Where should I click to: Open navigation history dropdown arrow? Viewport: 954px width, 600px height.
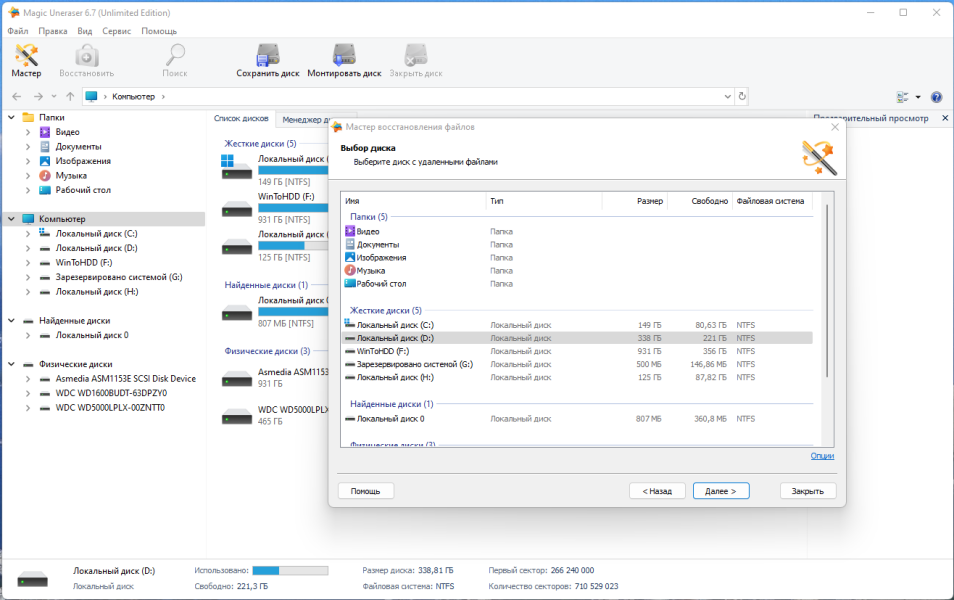coord(54,96)
